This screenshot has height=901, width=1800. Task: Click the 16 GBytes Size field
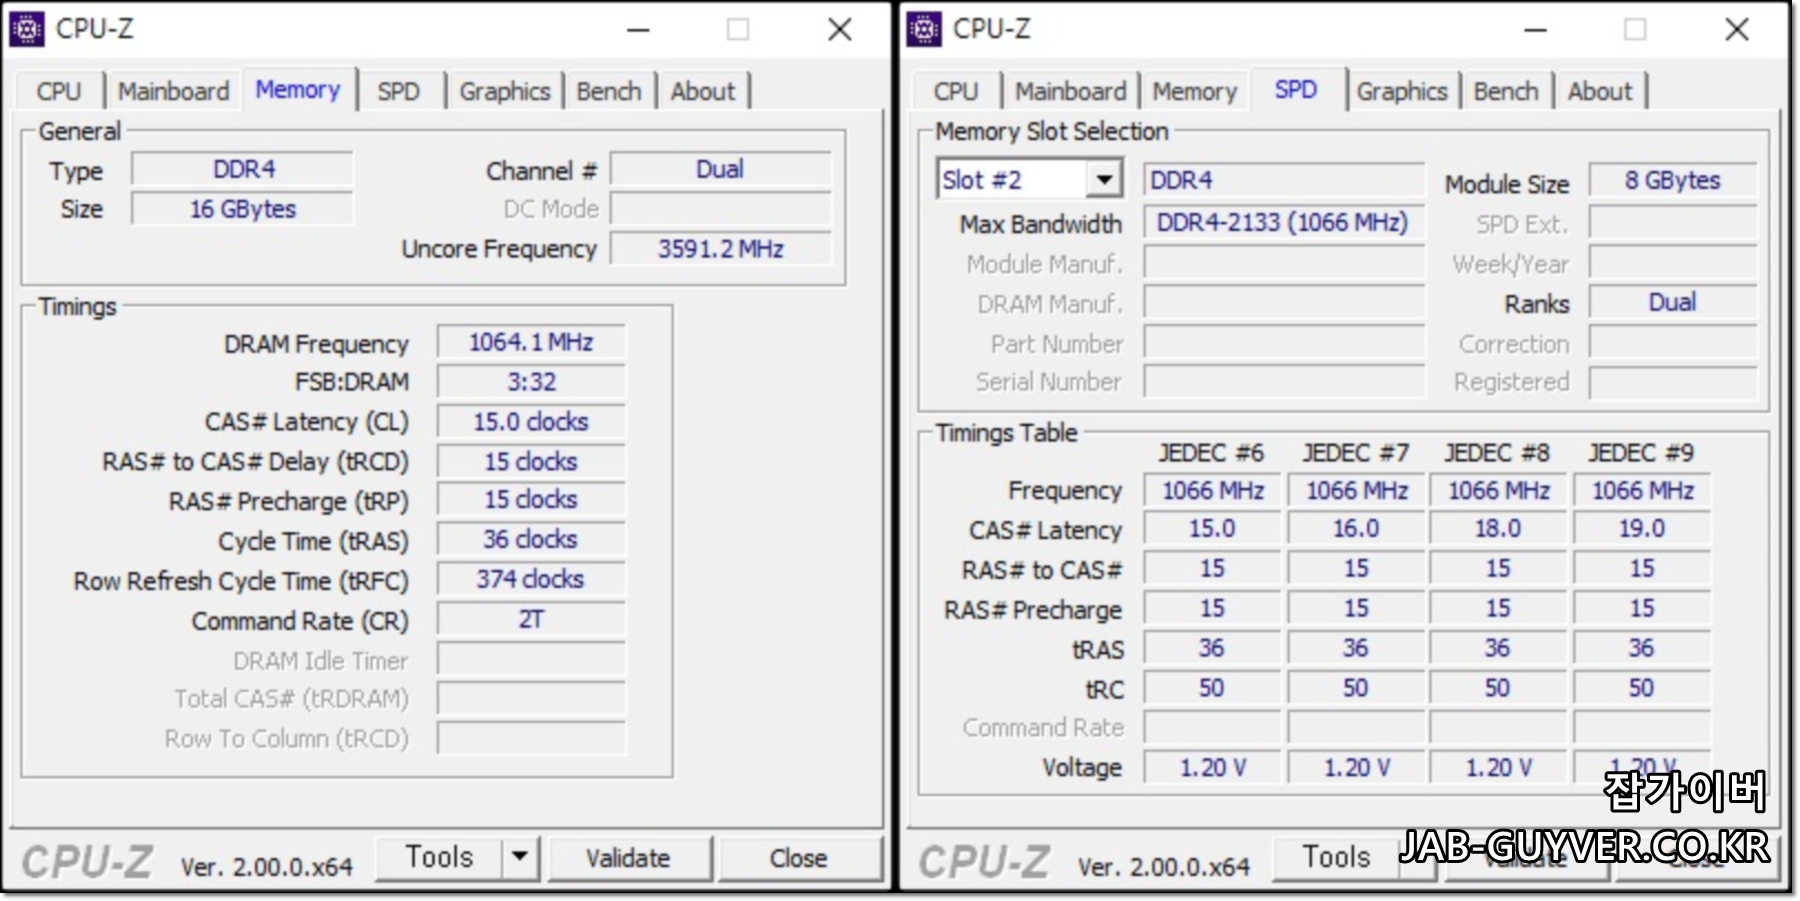tap(243, 209)
